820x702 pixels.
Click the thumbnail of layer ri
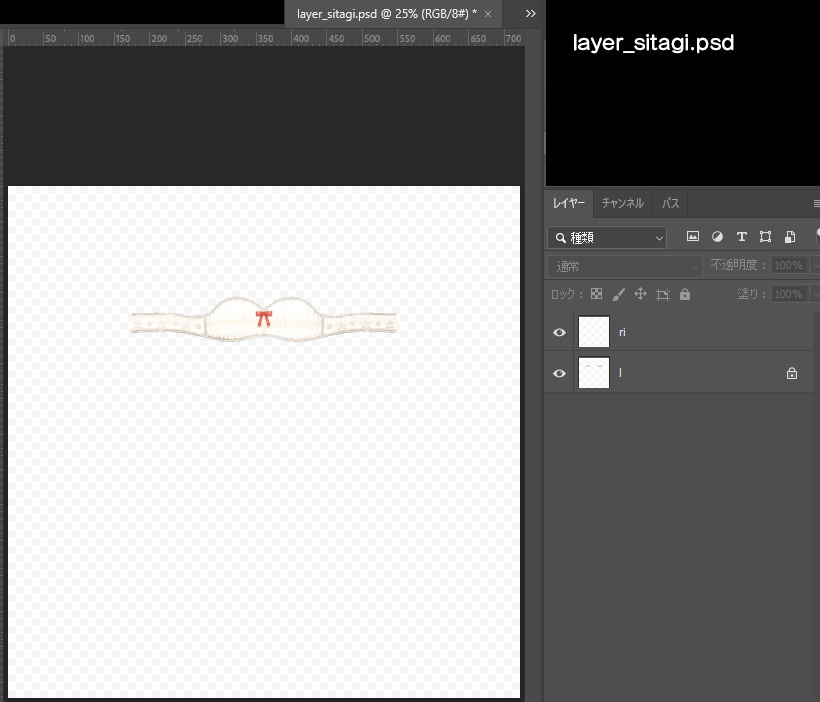click(593, 332)
